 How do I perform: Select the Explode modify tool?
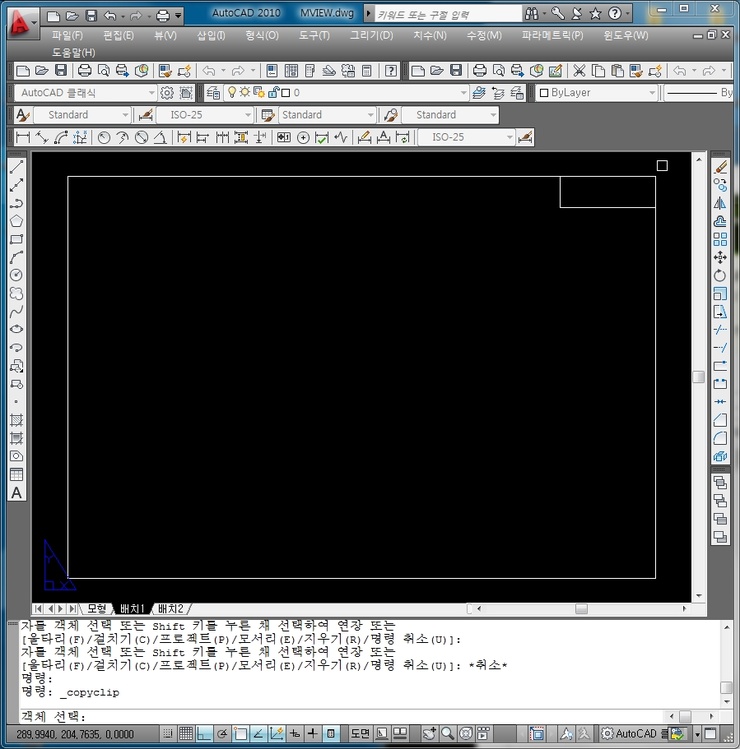click(x=720, y=456)
